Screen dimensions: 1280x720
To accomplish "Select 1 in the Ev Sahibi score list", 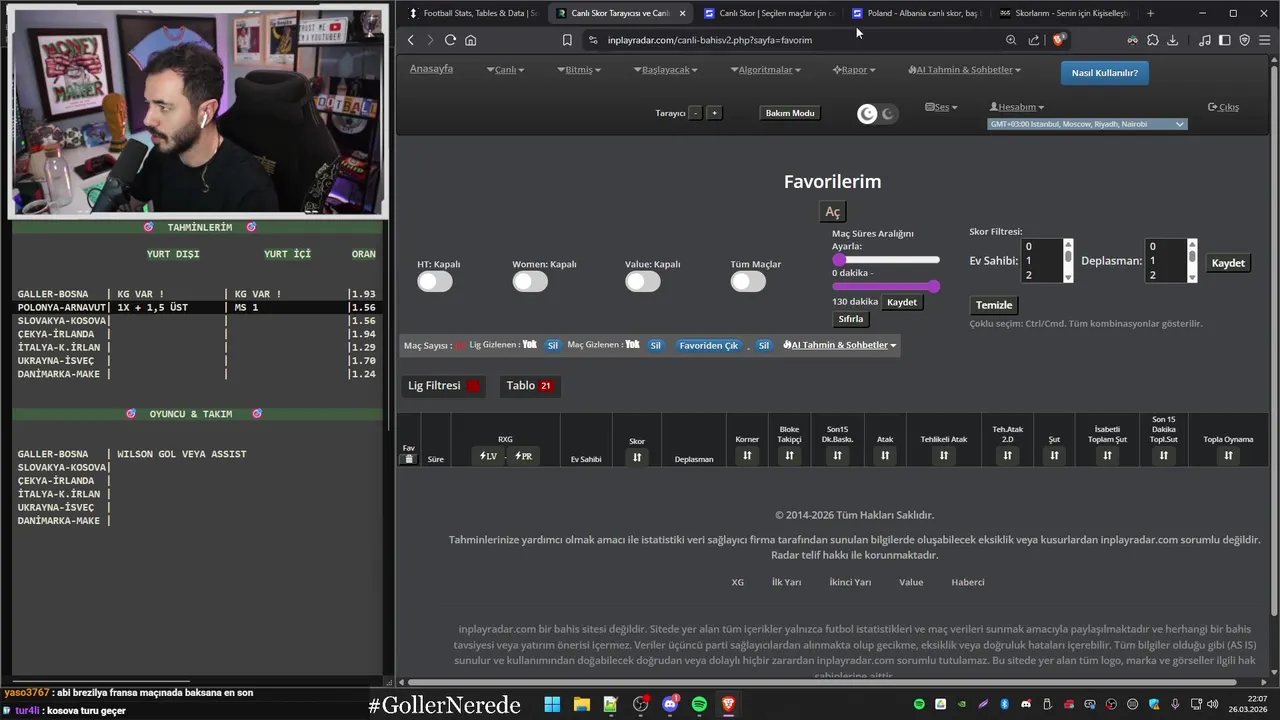I will 1041,260.
